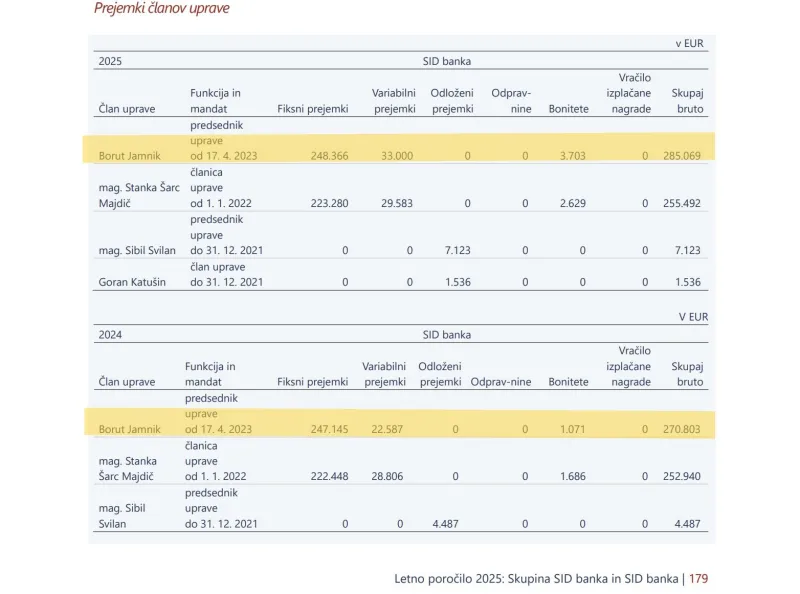Click page number 179 in footer
The height and width of the screenshot is (594, 800).
pyautogui.click(x=698, y=579)
